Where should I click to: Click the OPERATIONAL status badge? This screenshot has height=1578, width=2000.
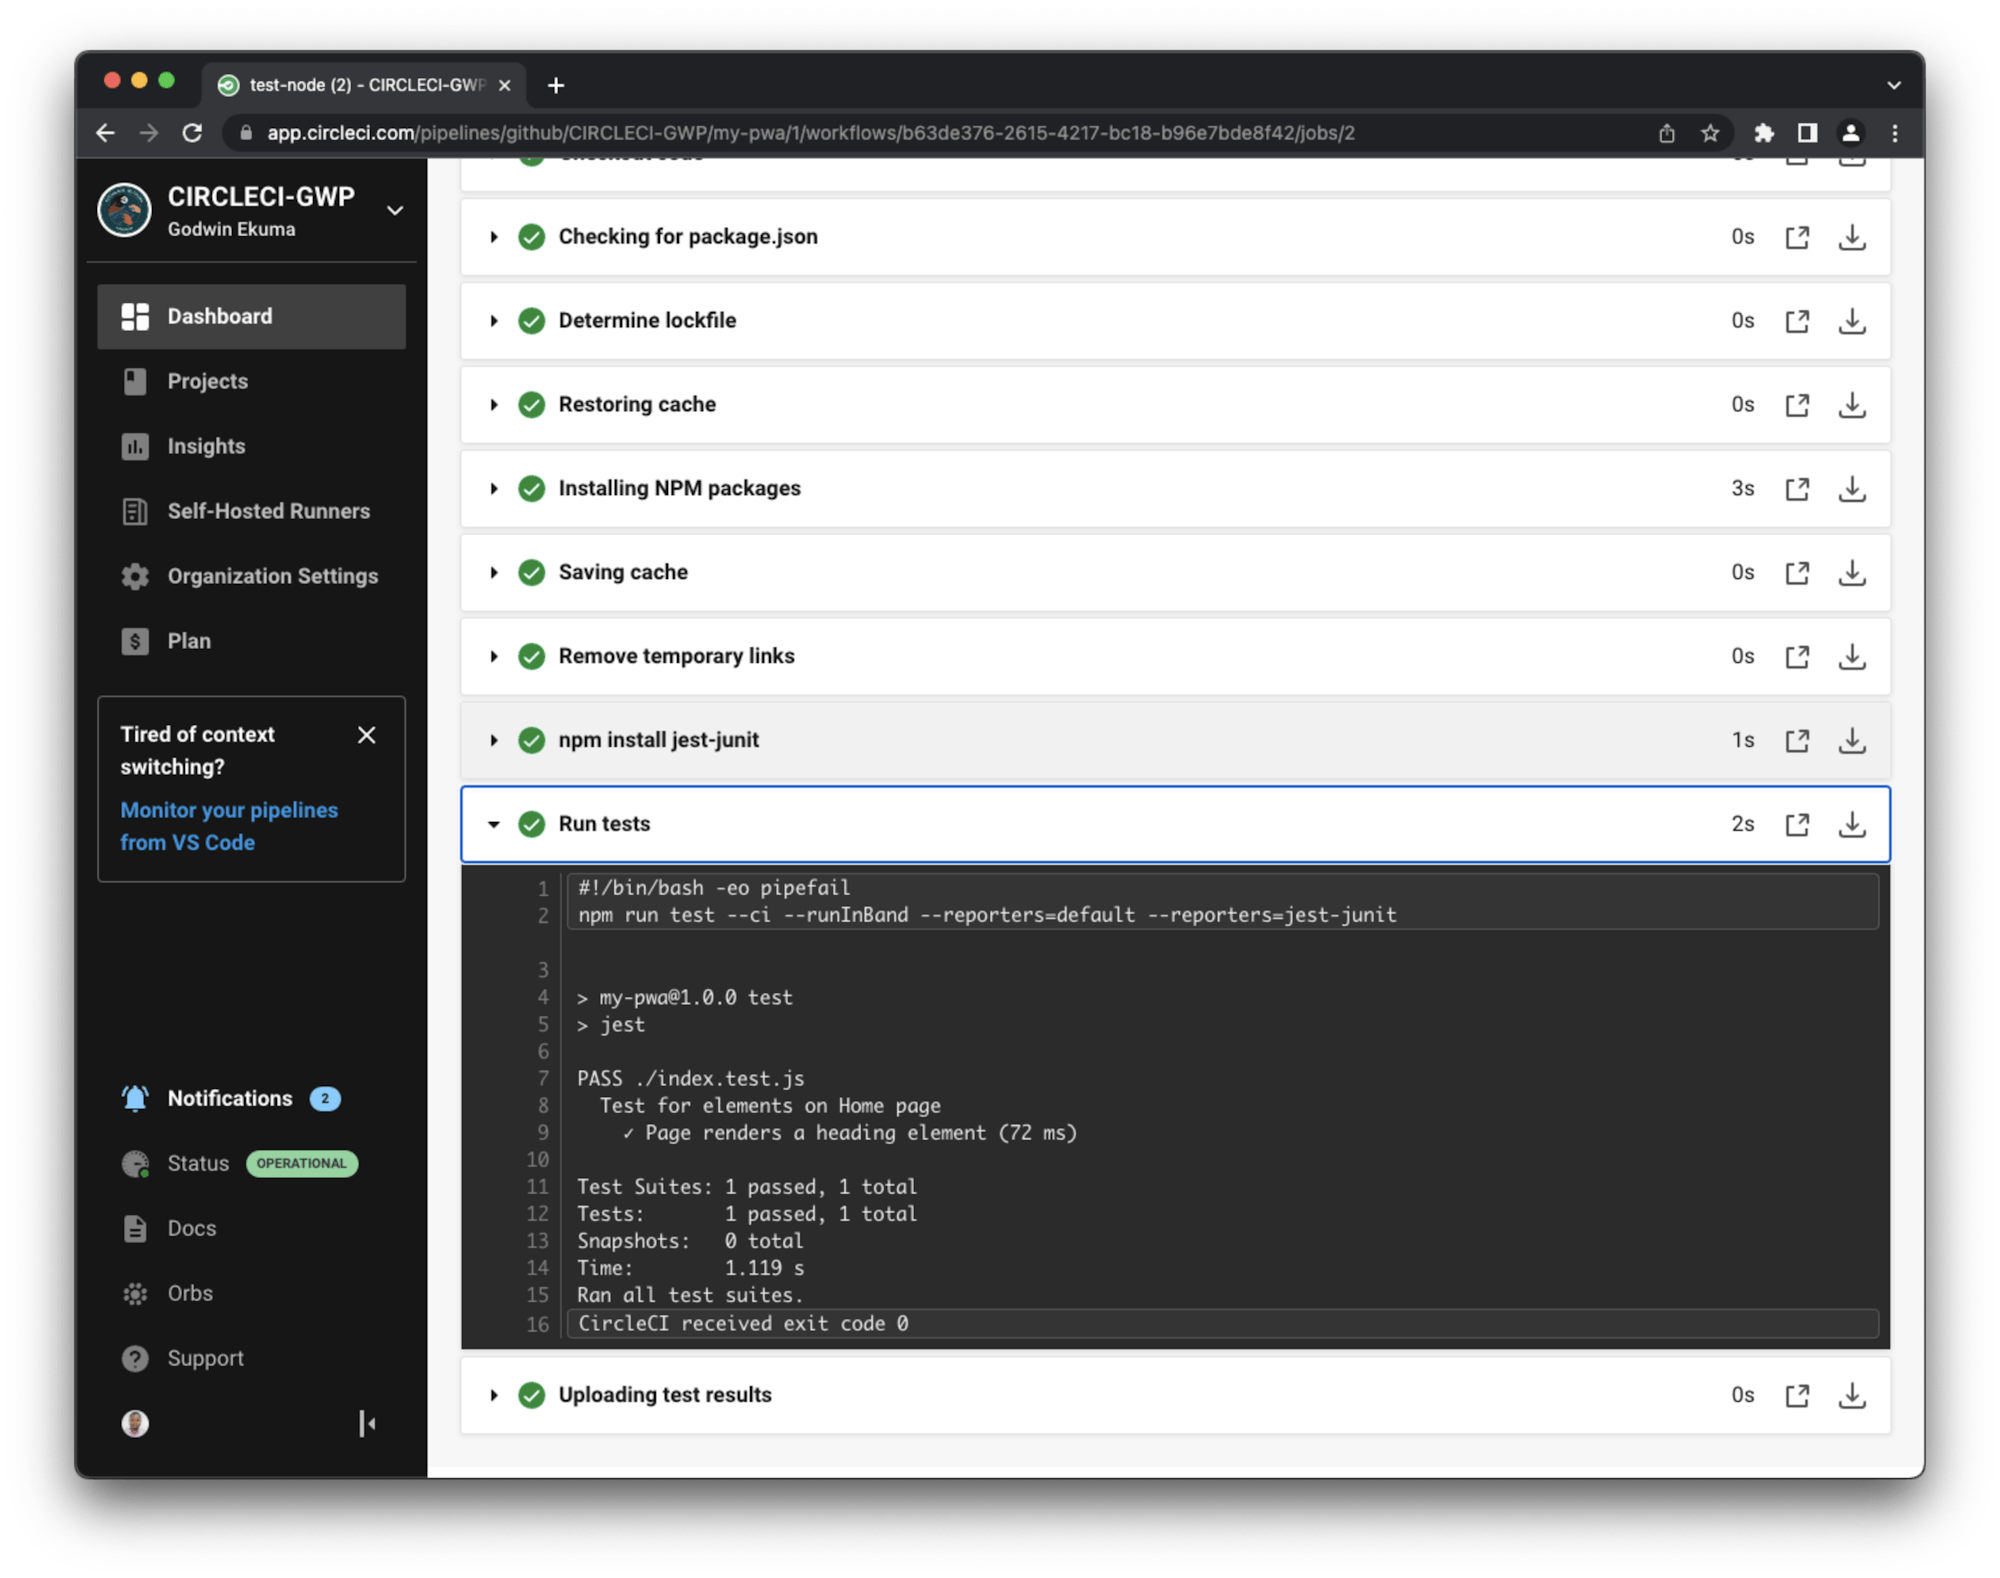point(301,1163)
